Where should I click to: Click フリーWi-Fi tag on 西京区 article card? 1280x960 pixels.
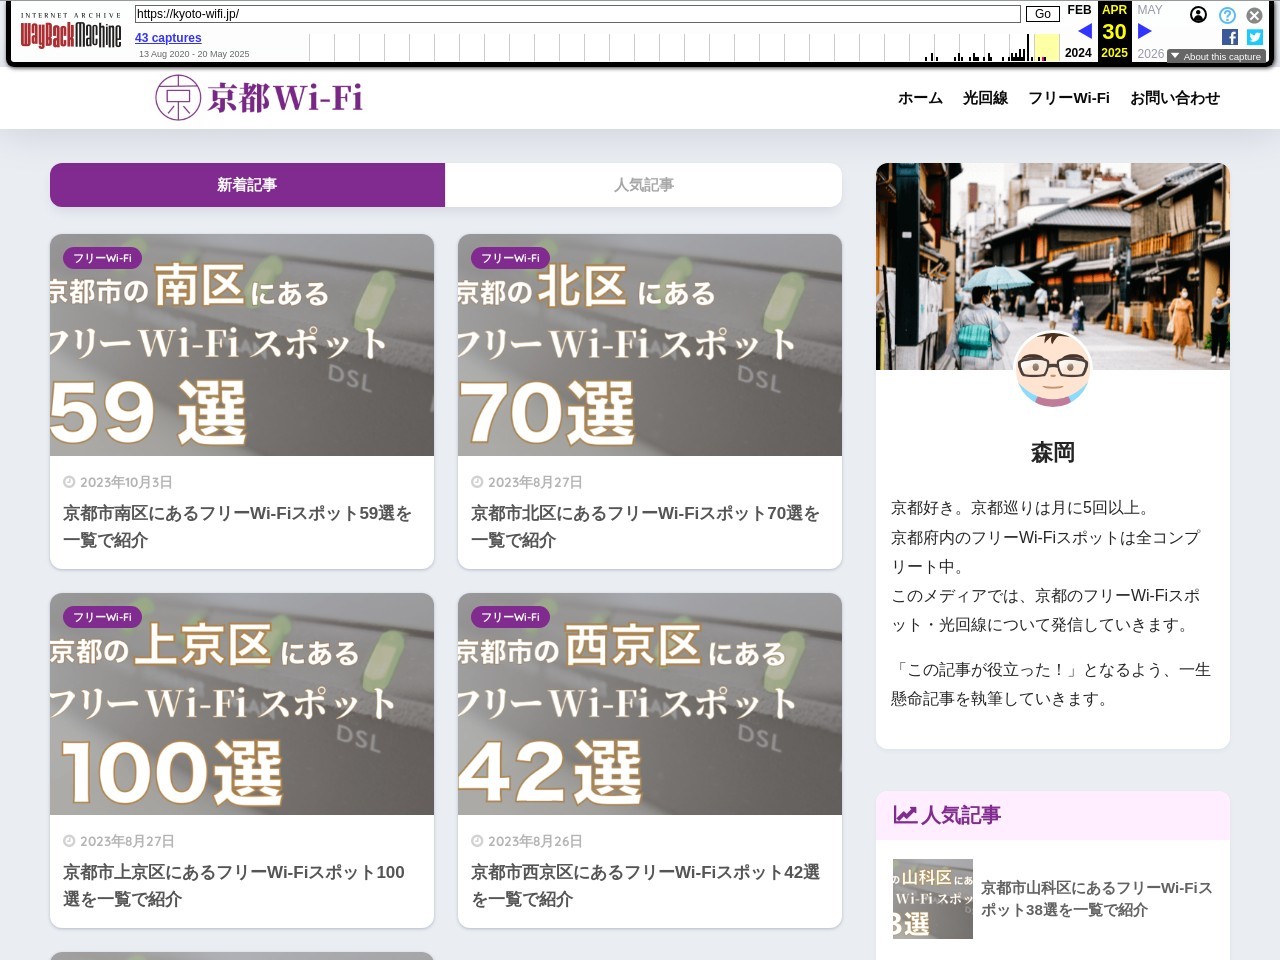pyautogui.click(x=510, y=617)
